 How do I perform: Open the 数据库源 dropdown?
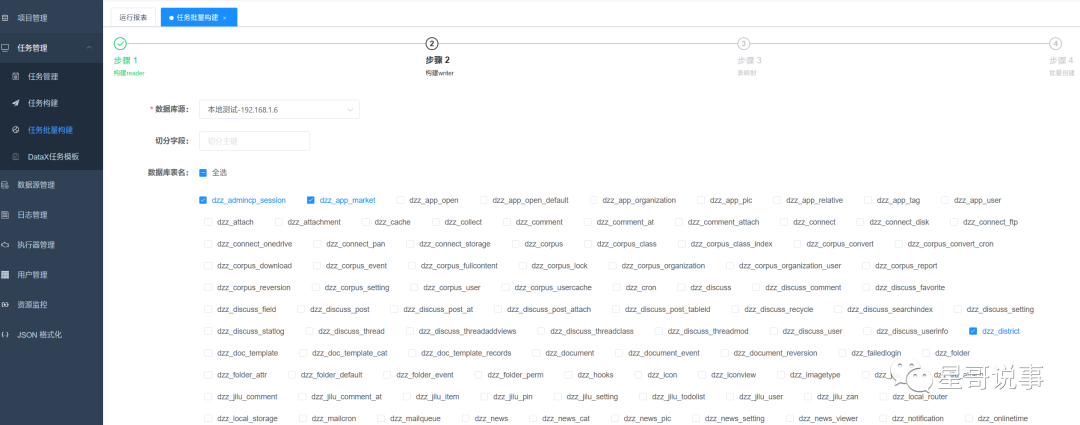pyautogui.click(x=278, y=109)
